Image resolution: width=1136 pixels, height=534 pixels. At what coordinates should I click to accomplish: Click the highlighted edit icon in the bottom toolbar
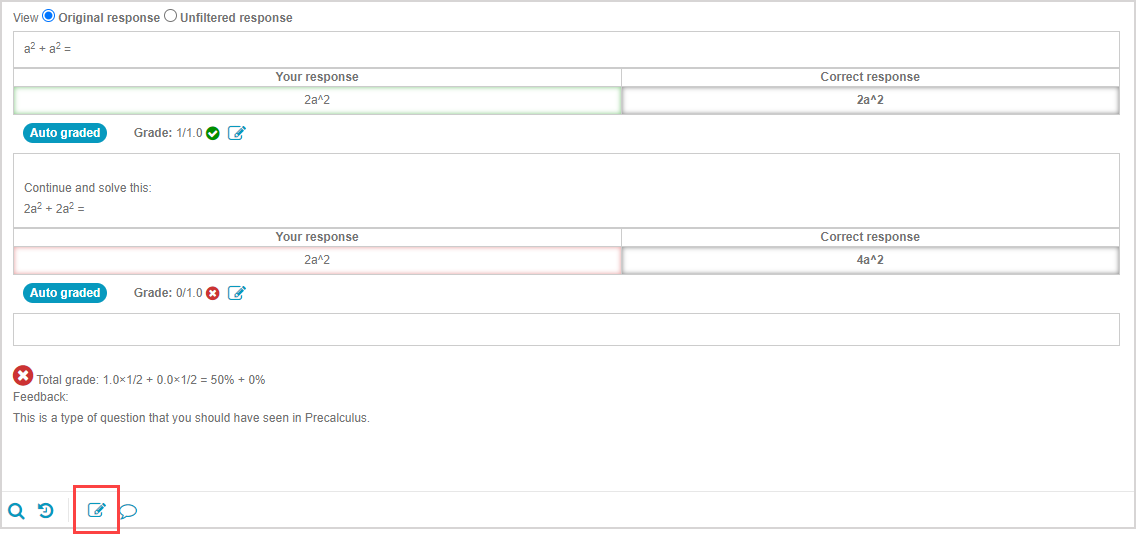coord(97,510)
